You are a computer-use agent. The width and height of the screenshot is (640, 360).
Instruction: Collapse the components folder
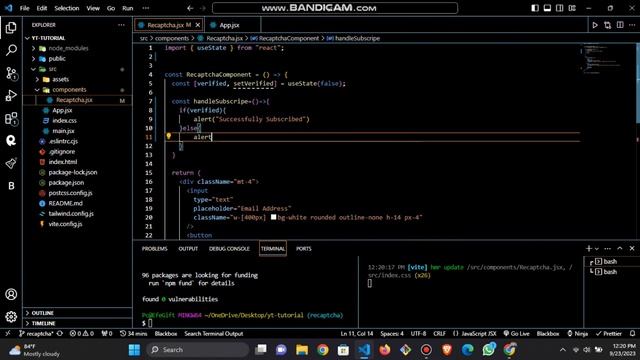tap(69, 89)
